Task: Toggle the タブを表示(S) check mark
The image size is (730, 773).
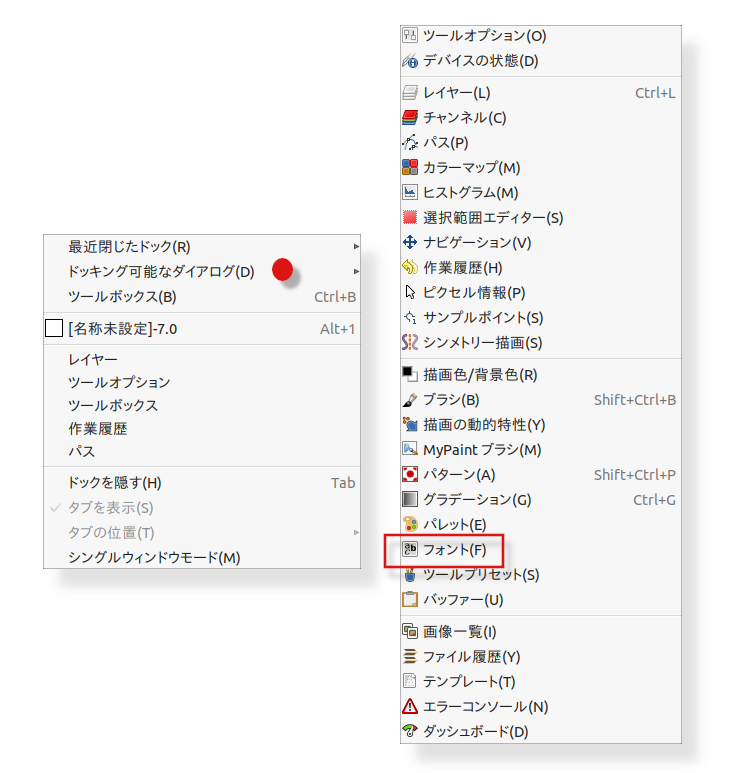Action: click(x=55, y=507)
